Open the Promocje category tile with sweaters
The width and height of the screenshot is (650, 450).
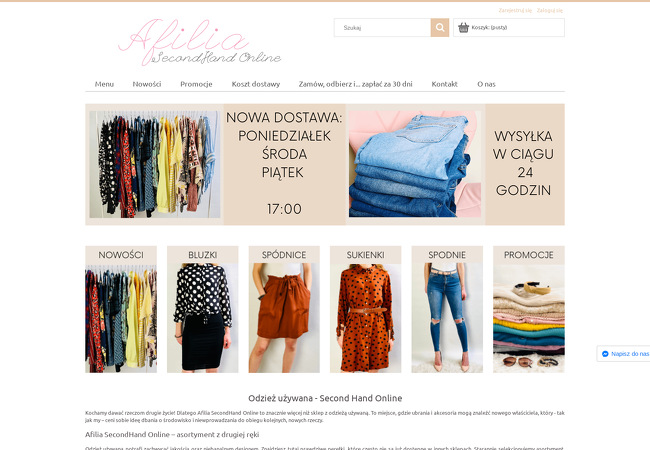pyautogui.click(x=529, y=310)
